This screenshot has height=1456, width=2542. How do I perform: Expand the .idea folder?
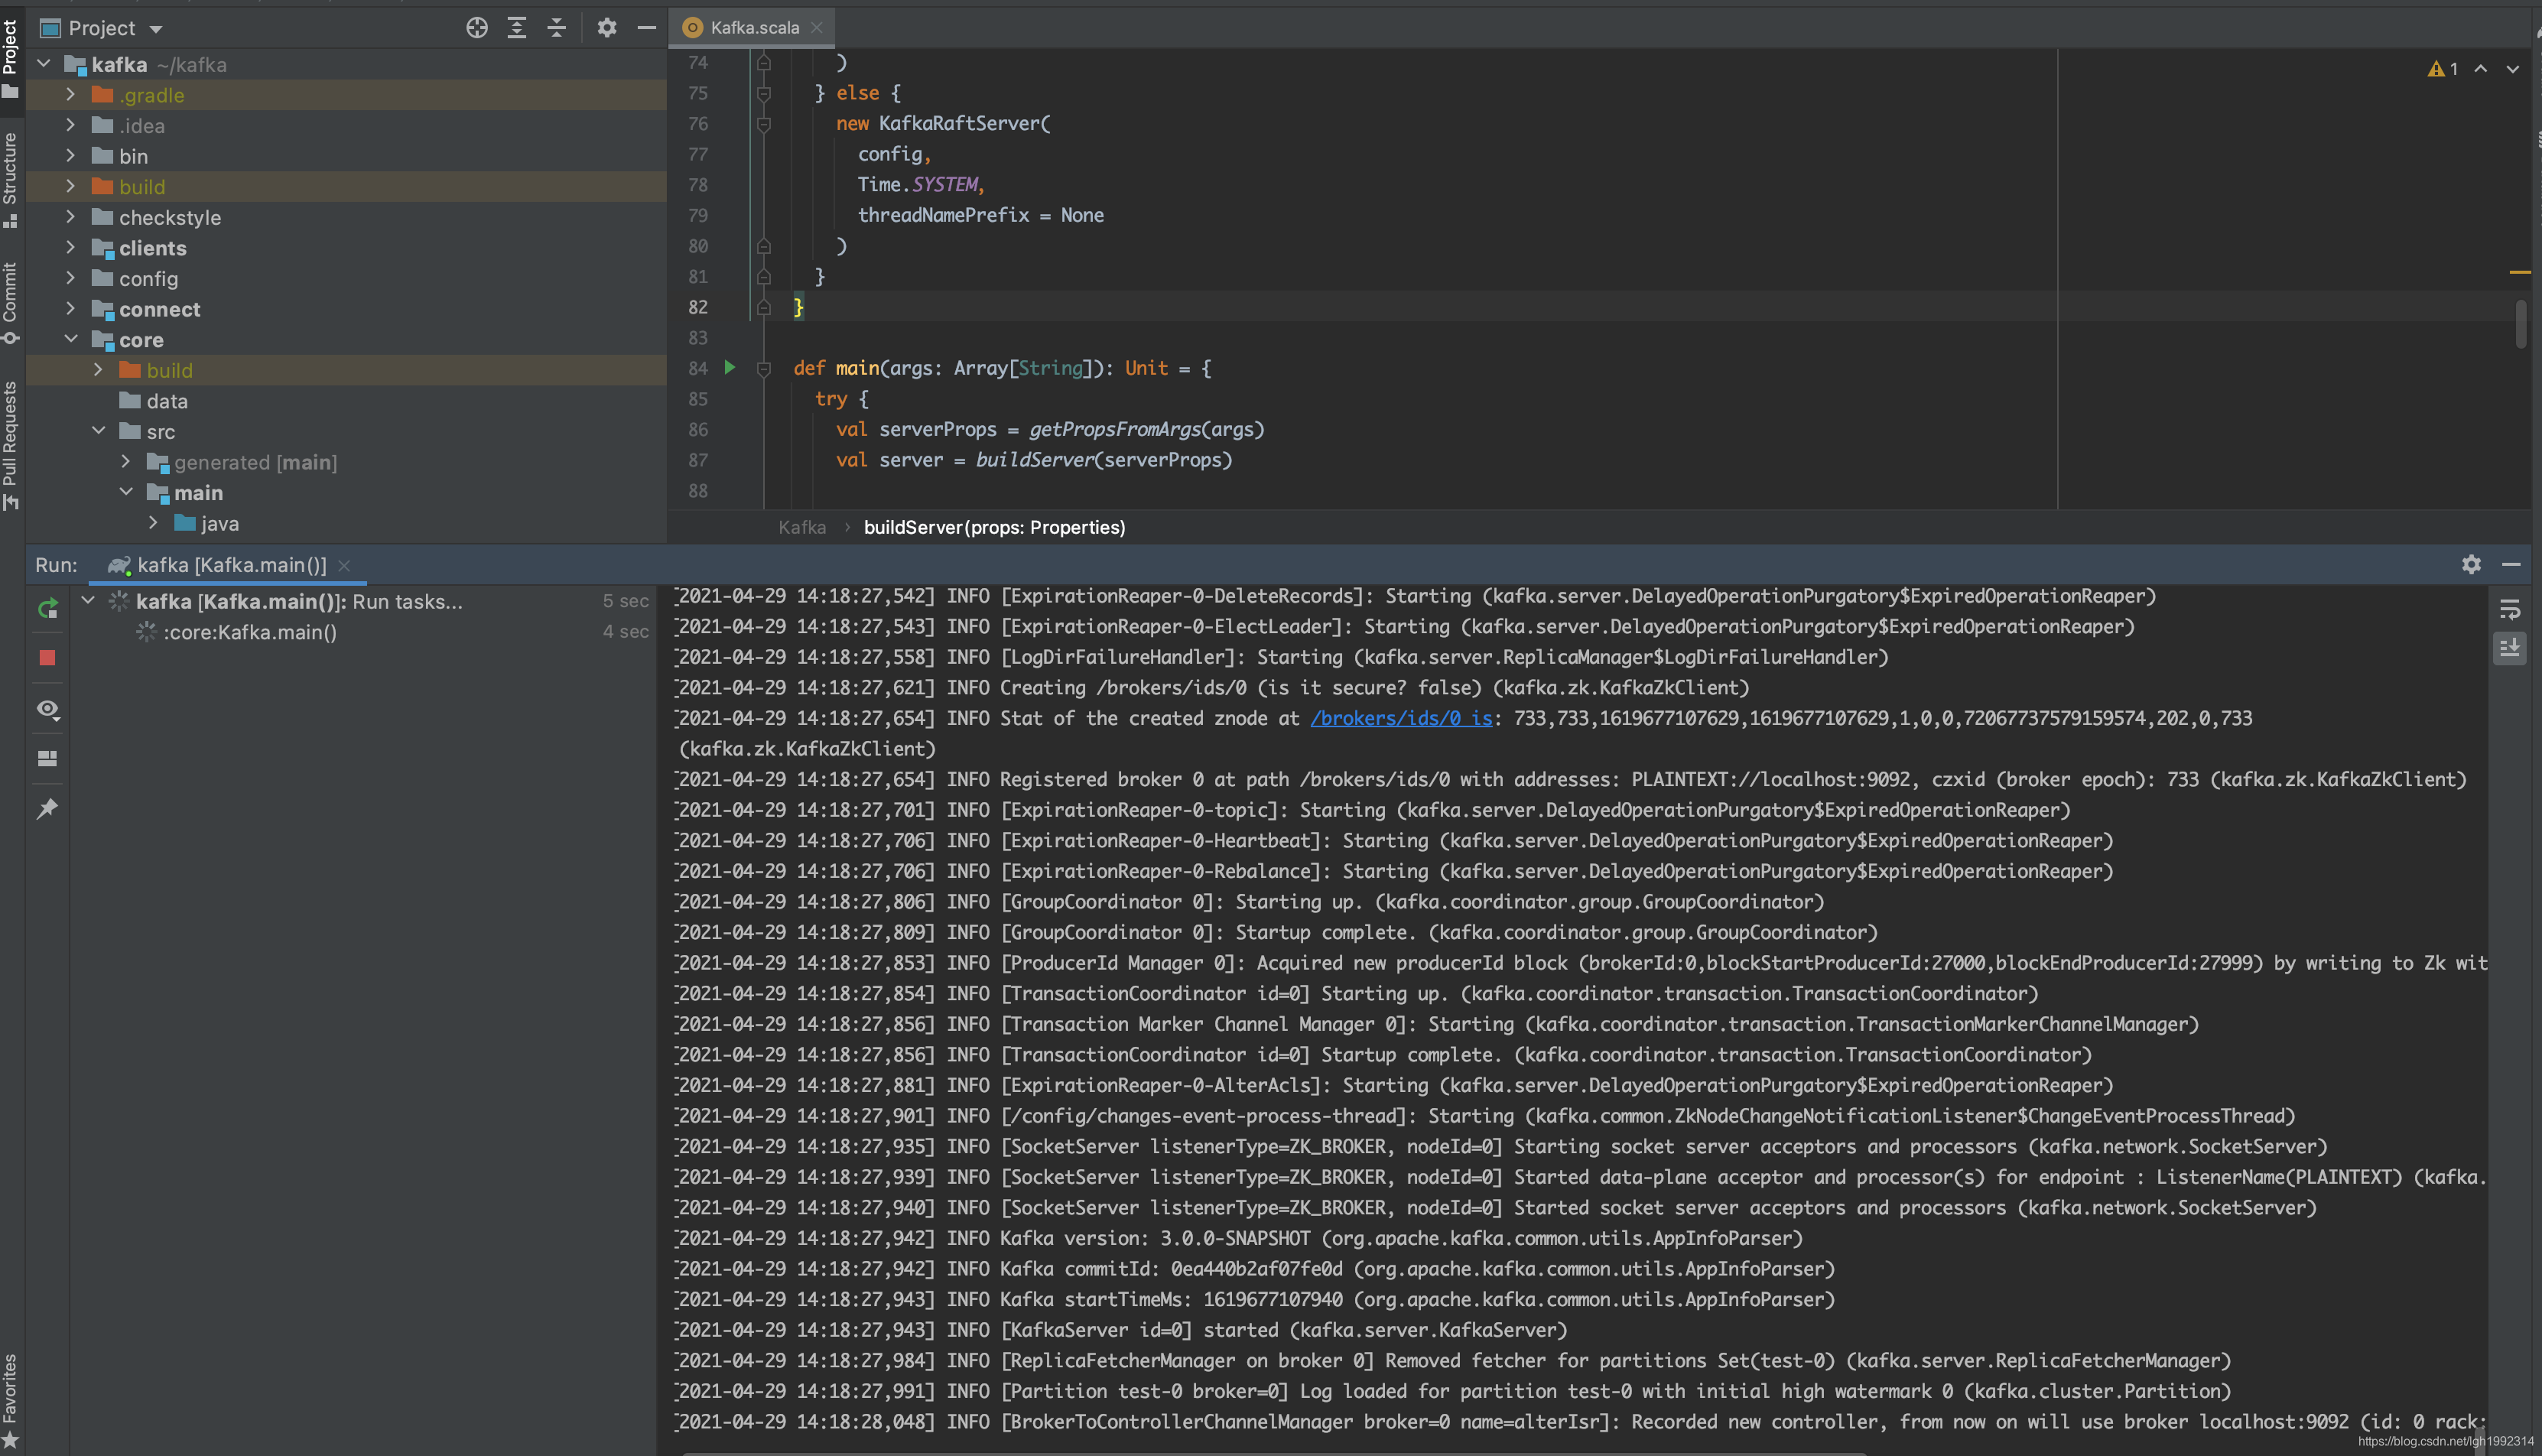tap(70, 125)
